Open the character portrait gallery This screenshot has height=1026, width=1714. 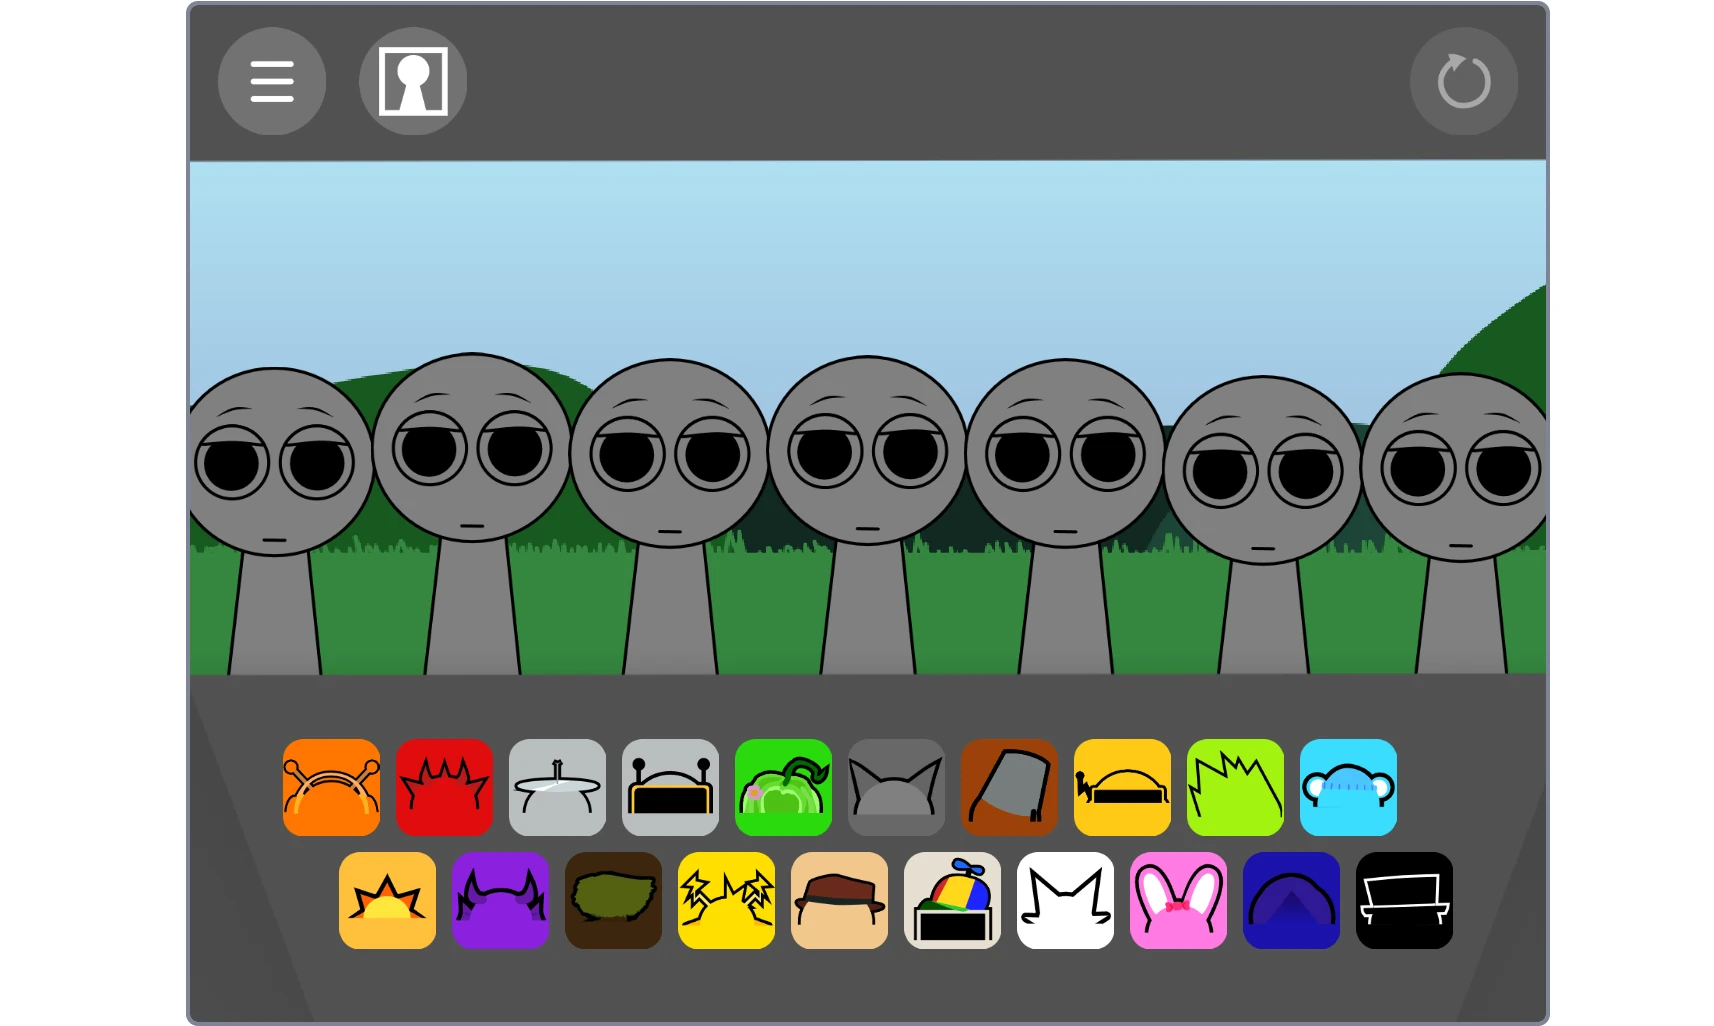tap(412, 81)
